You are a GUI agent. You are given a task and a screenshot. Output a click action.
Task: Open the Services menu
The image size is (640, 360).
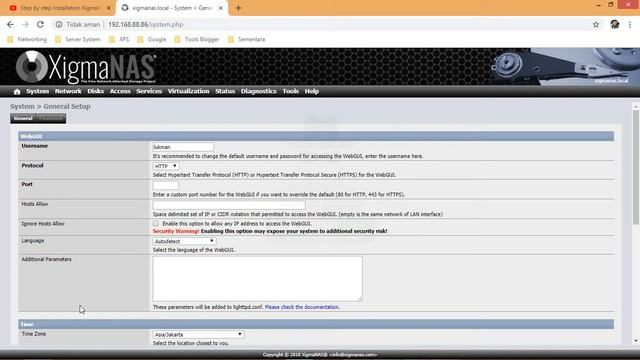[x=149, y=91]
